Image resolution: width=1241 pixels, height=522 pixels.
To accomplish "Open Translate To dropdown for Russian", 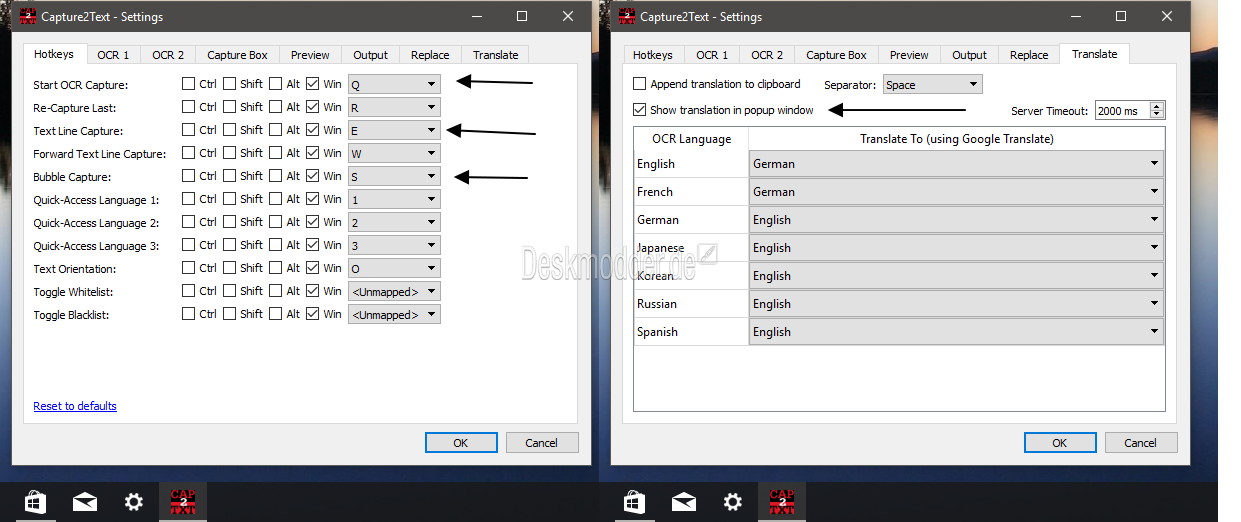I will pos(956,303).
